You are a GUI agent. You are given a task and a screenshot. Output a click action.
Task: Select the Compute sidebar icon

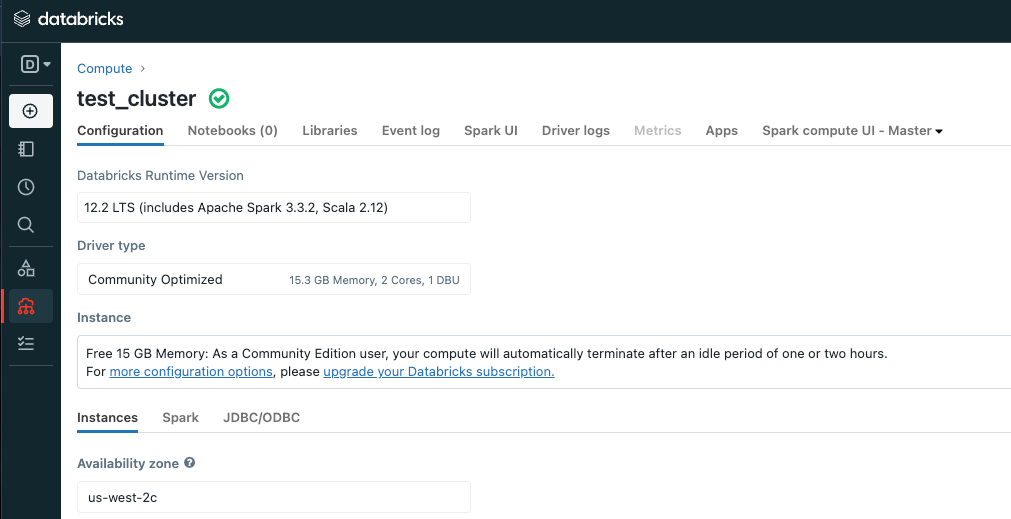tap(26, 306)
